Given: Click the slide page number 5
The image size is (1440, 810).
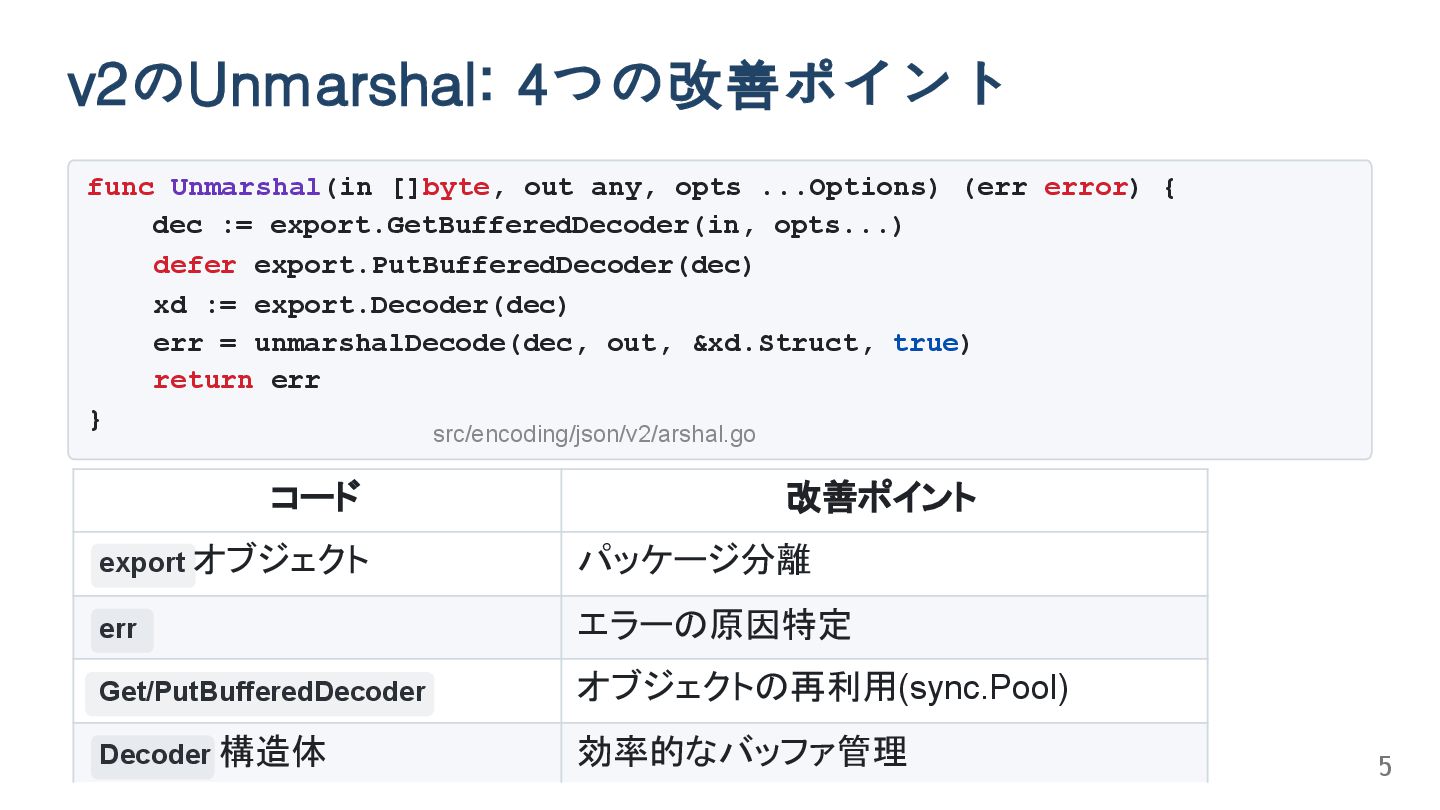Looking at the screenshot, I should [1385, 767].
